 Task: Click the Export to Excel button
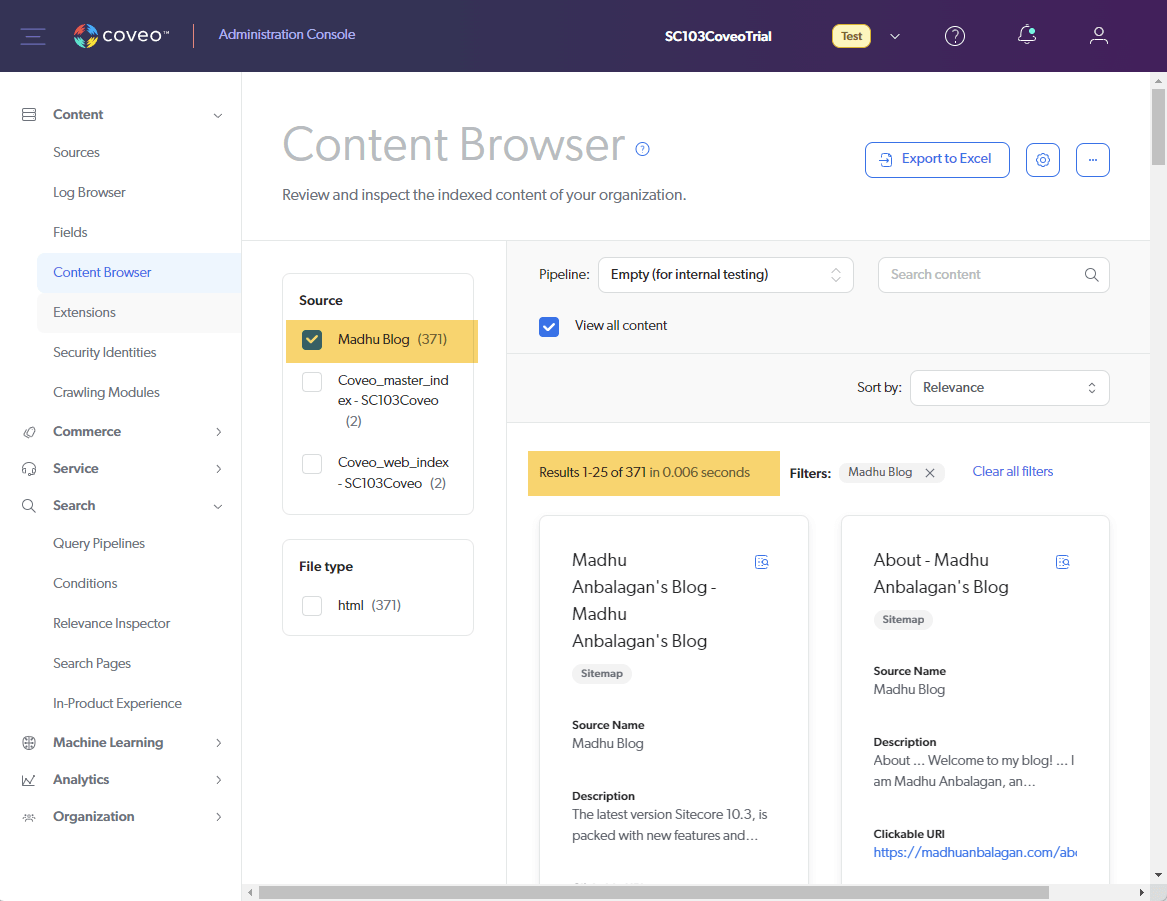coord(936,160)
